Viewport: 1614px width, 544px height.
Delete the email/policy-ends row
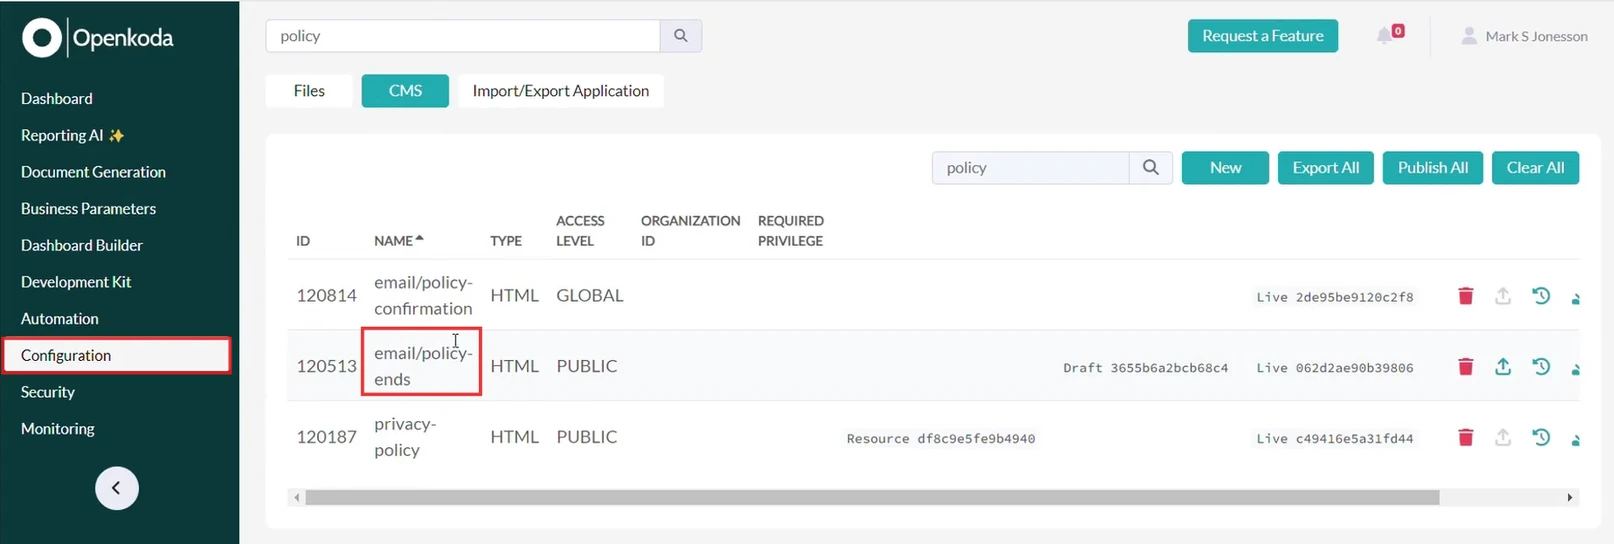[1466, 367]
